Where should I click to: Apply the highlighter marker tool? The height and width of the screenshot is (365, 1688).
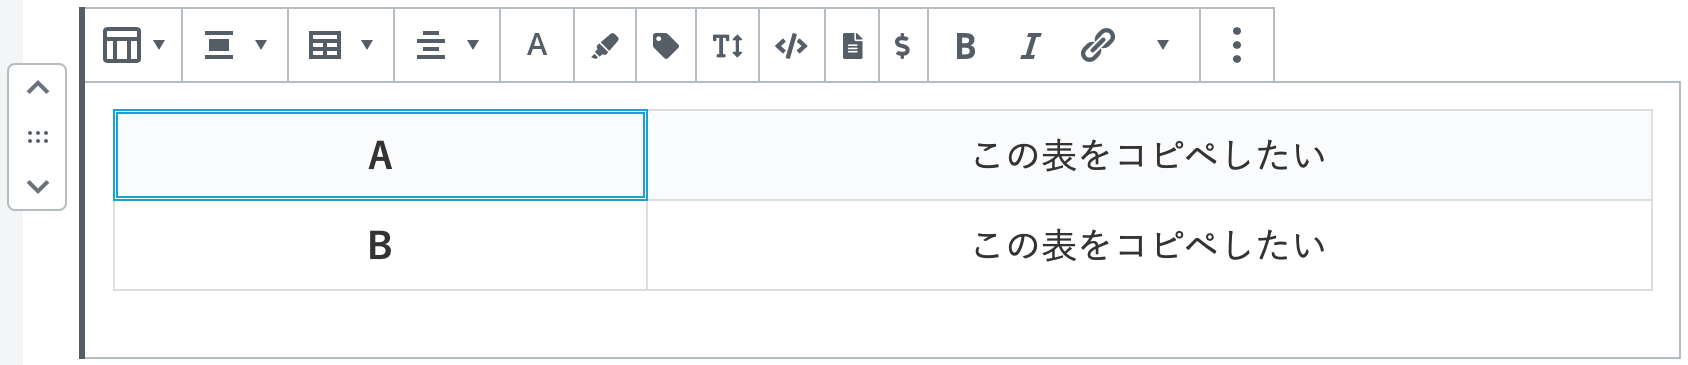point(605,45)
